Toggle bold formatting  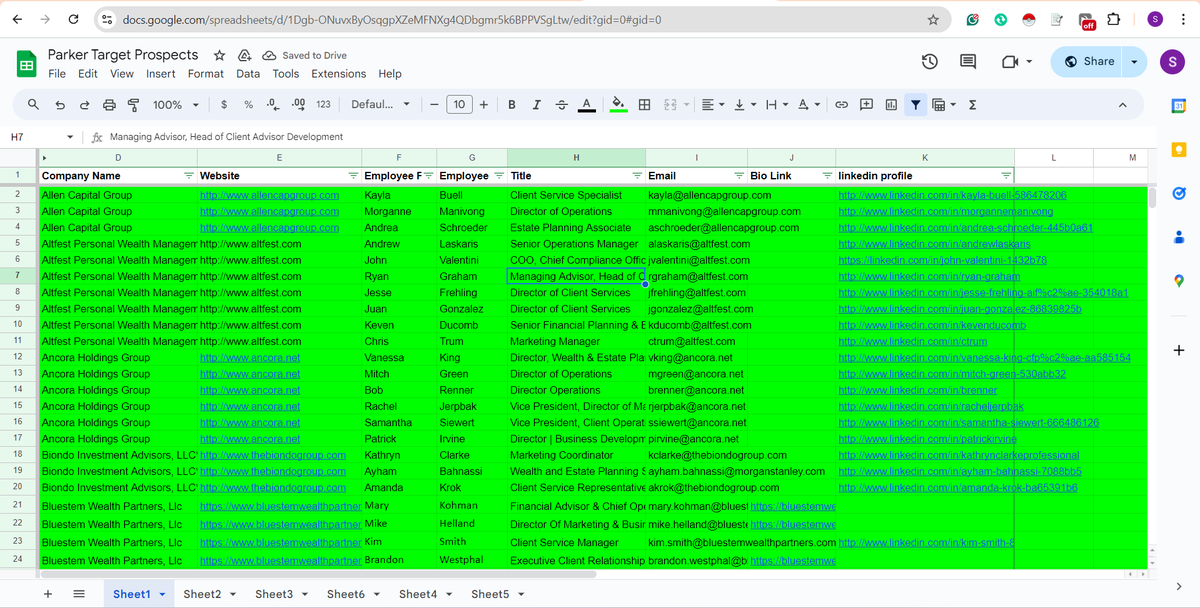pos(512,104)
